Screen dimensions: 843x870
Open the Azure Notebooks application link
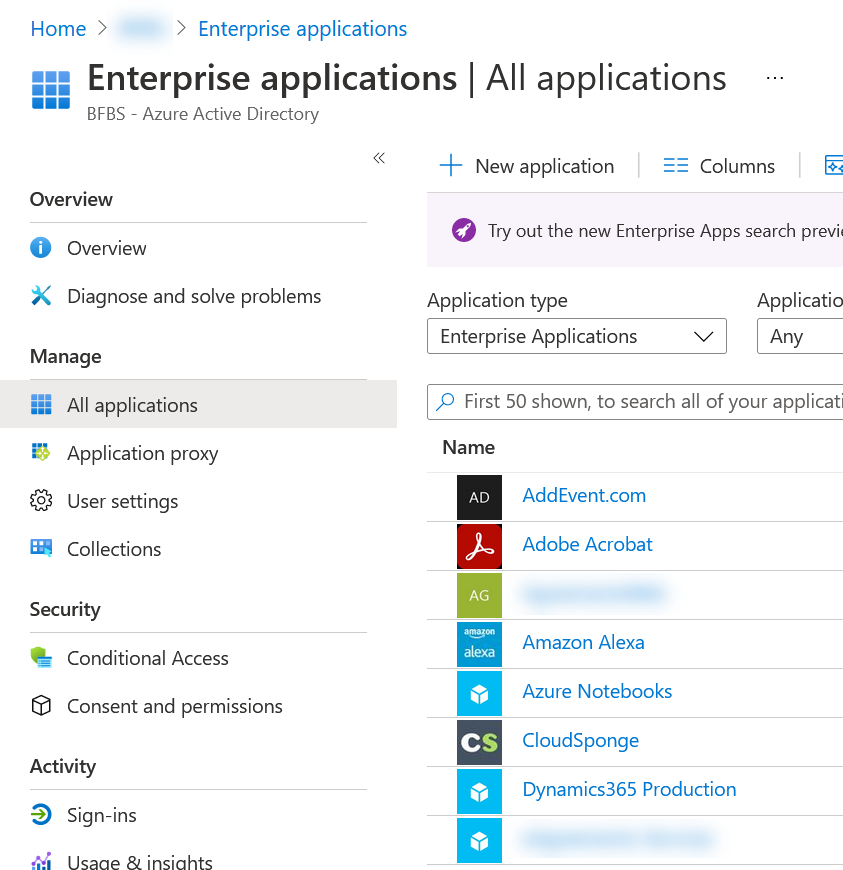click(x=597, y=691)
